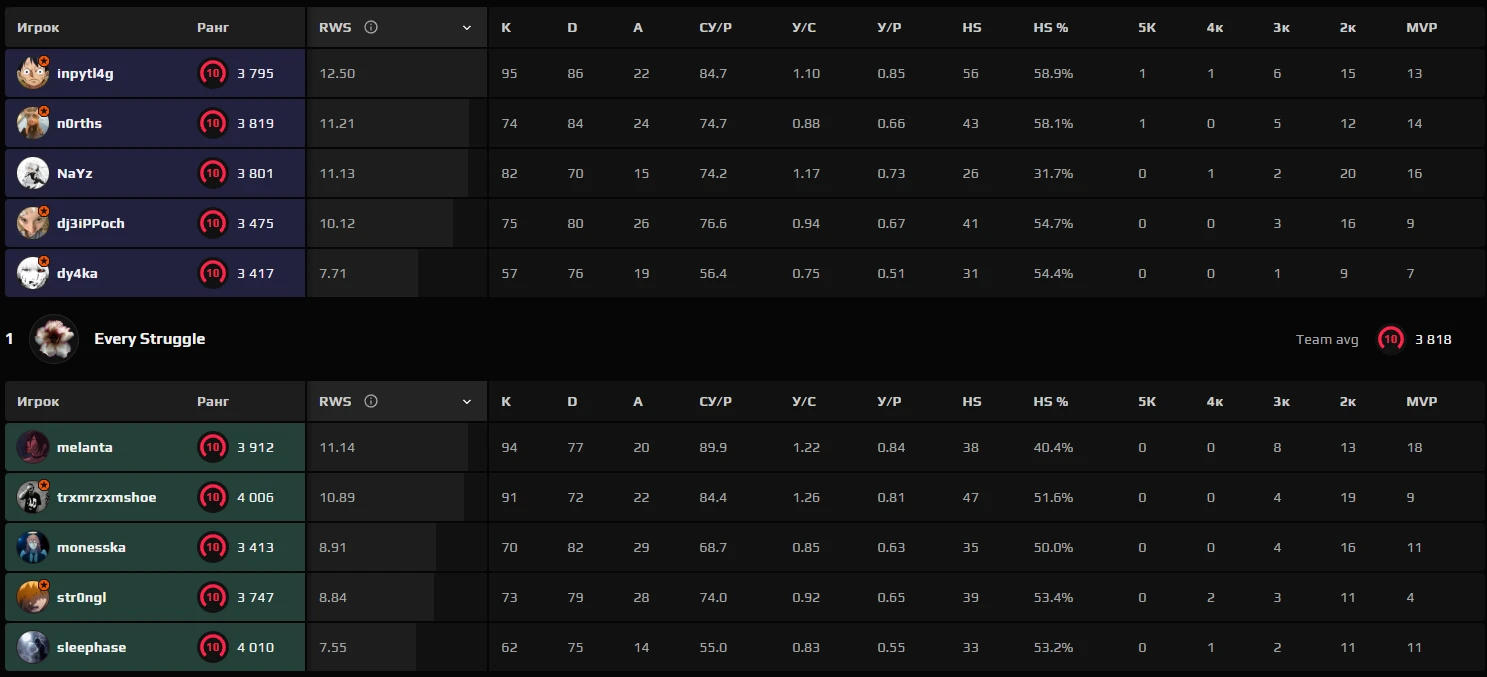Open monesska's player profile name
Screen dimensions: 1487x677
point(91,547)
